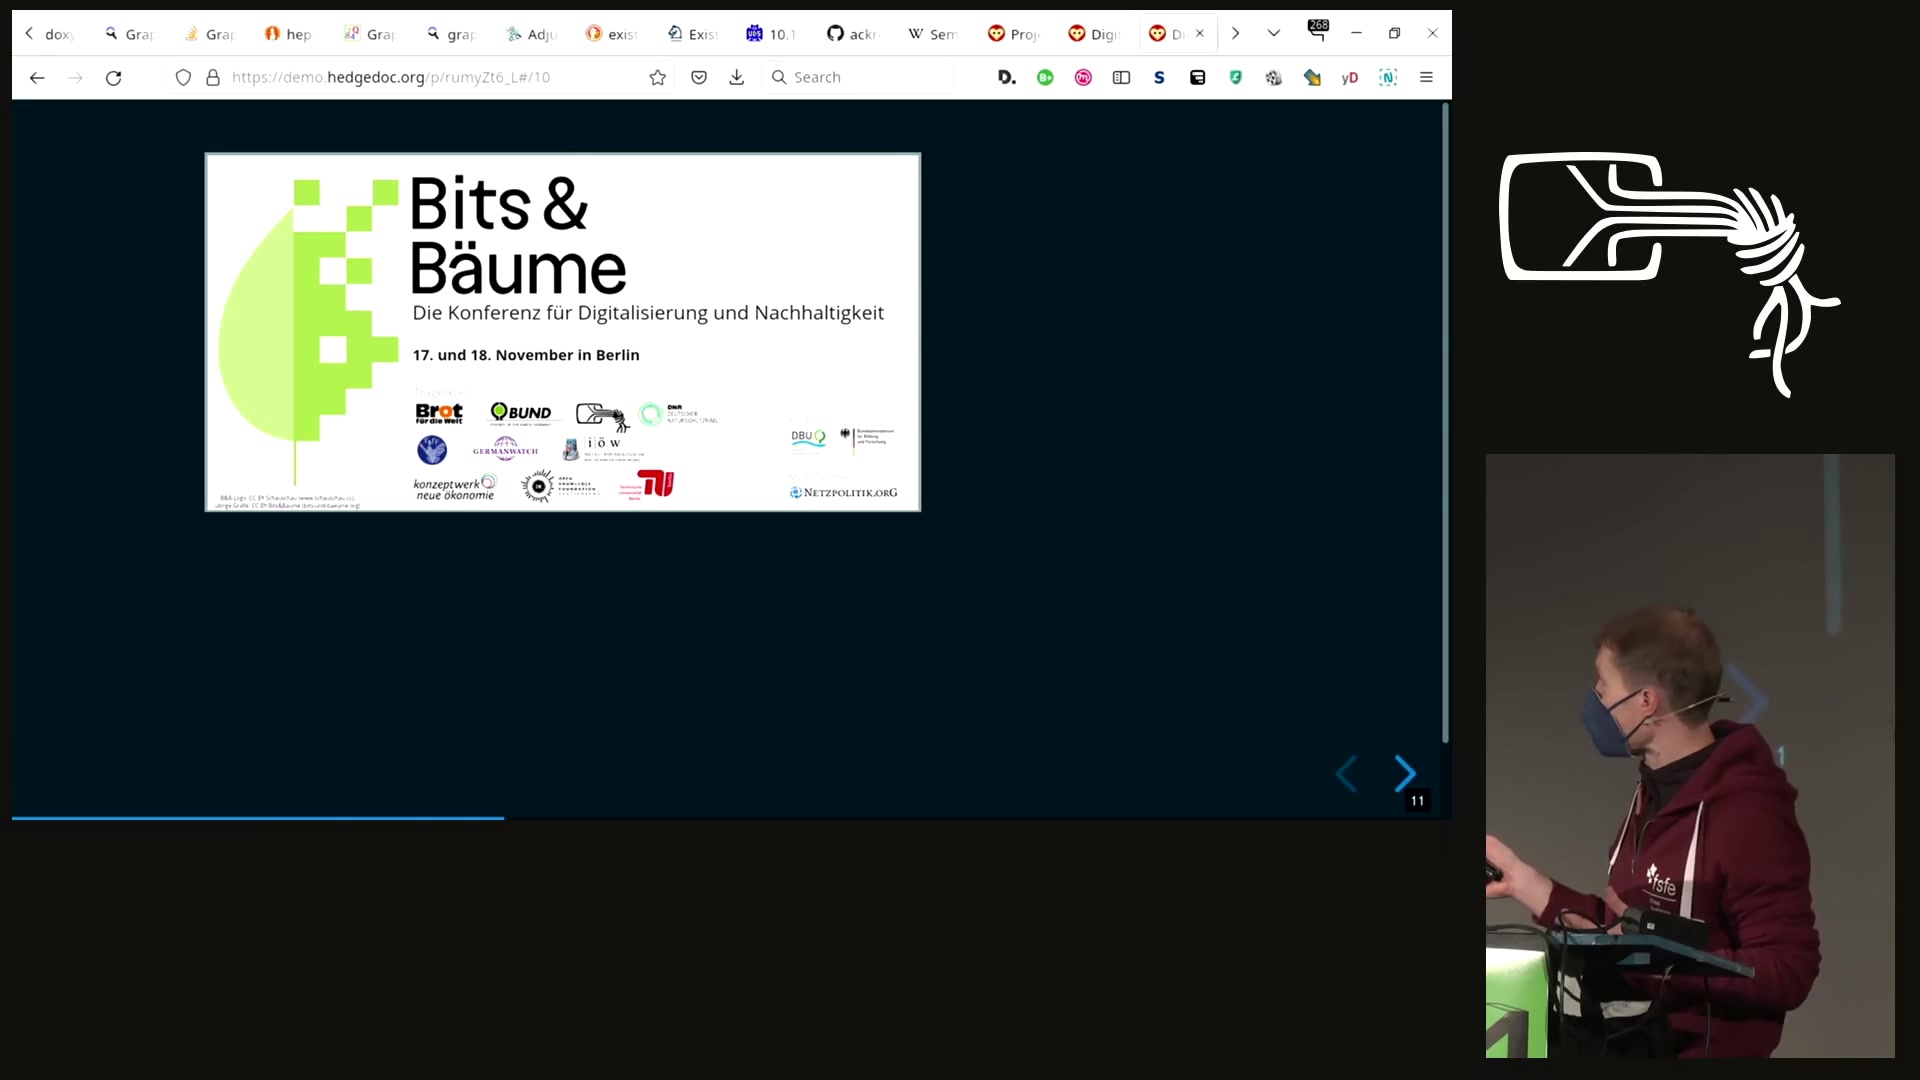Click the slide number 11 indicator
This screenshot has width=1920, height=1080.
[x=1417, y=801]
